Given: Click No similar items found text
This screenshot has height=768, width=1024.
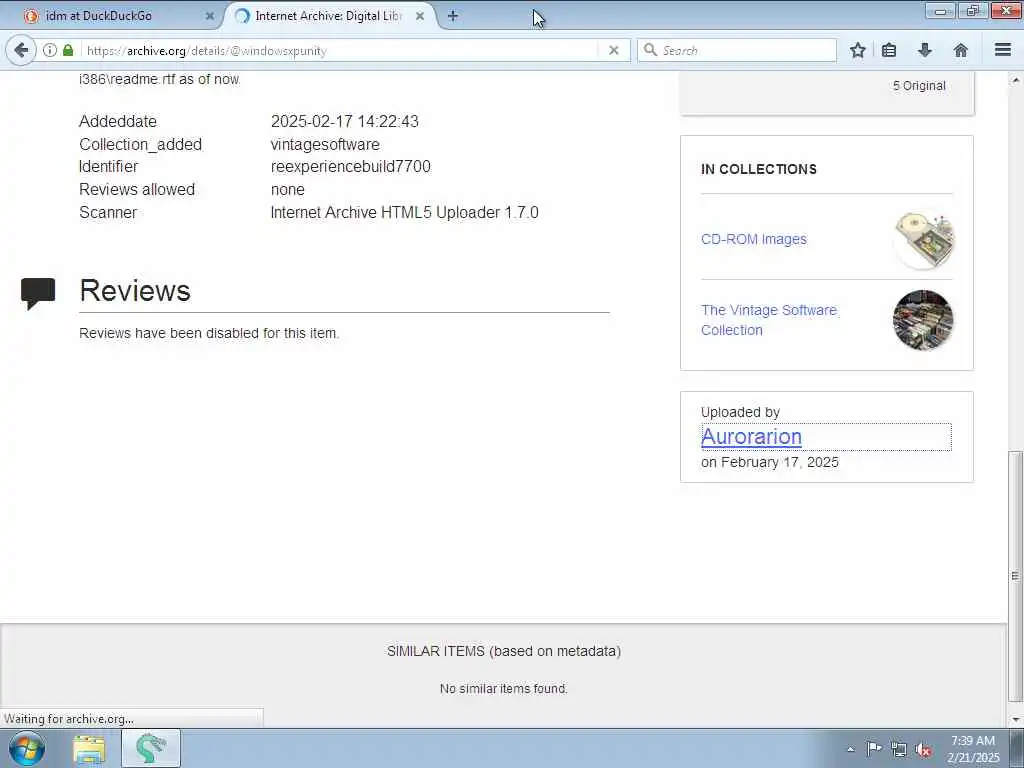Looking at the screenshot, I should coord(504,688).
